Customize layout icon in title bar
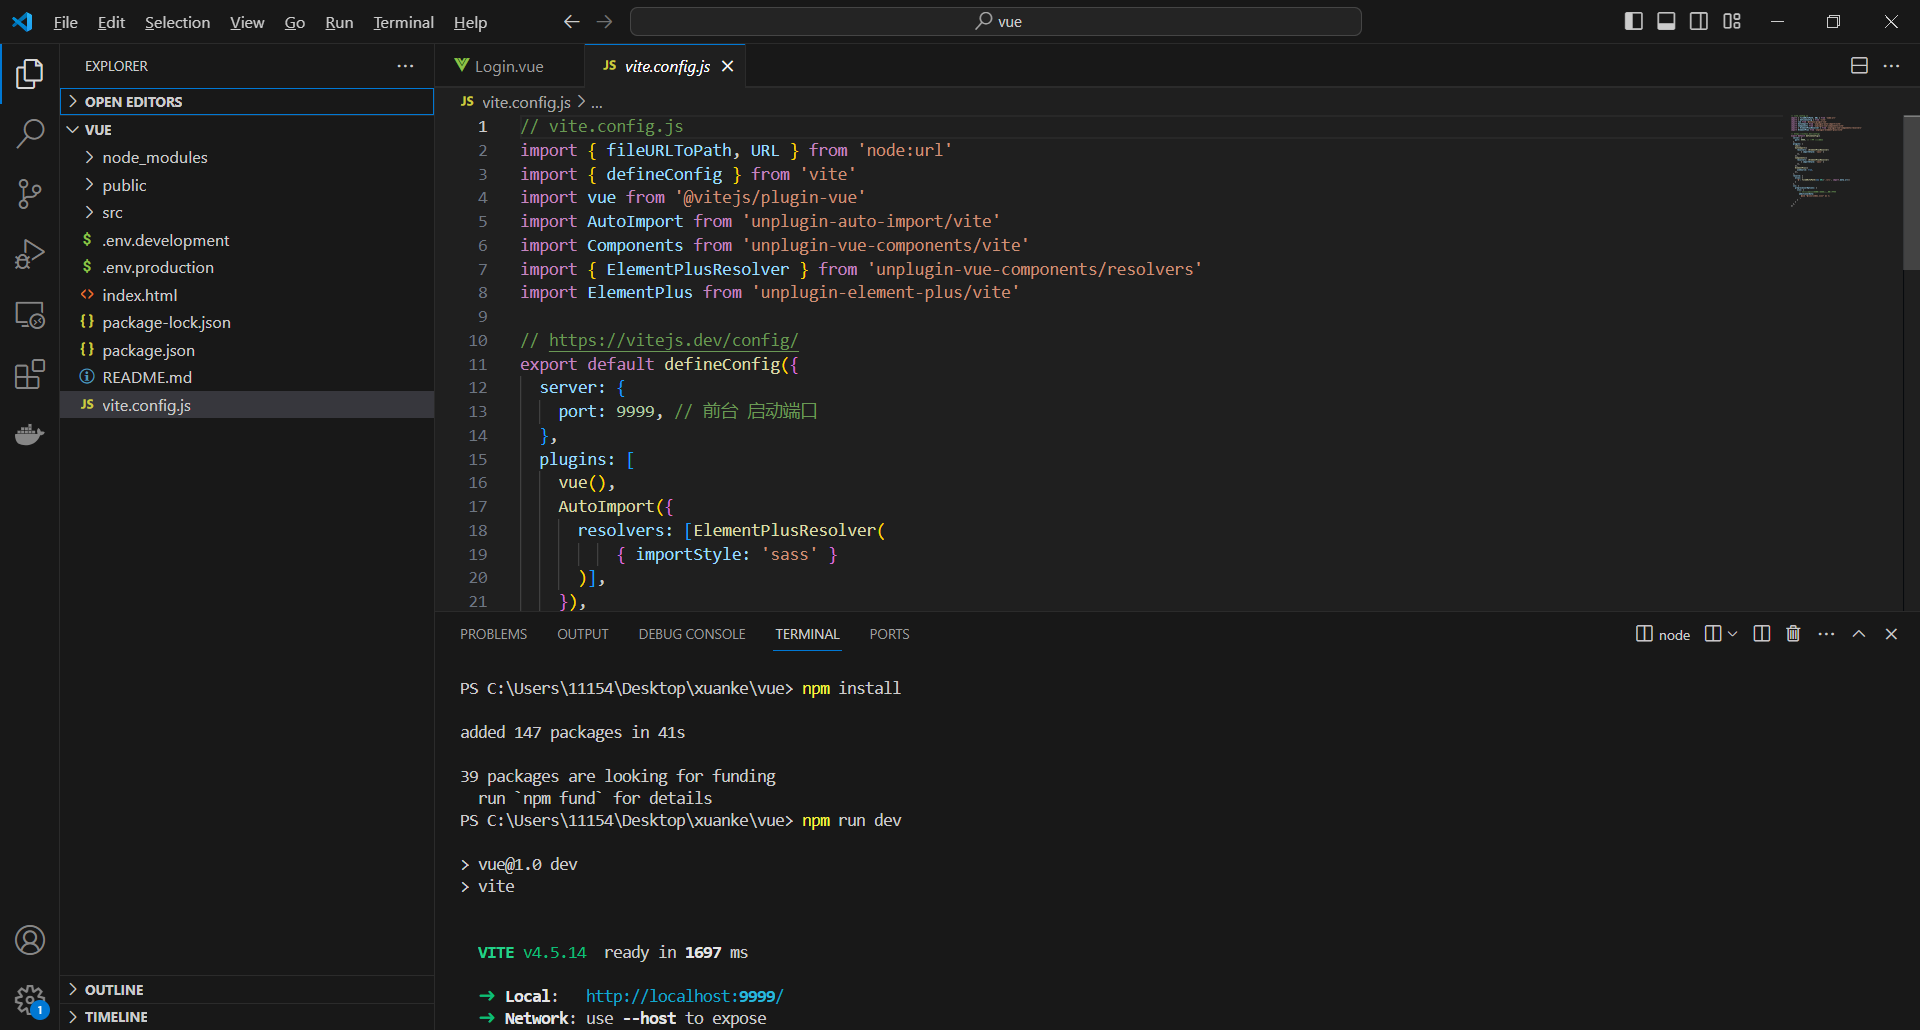 tap(1732, 21)
